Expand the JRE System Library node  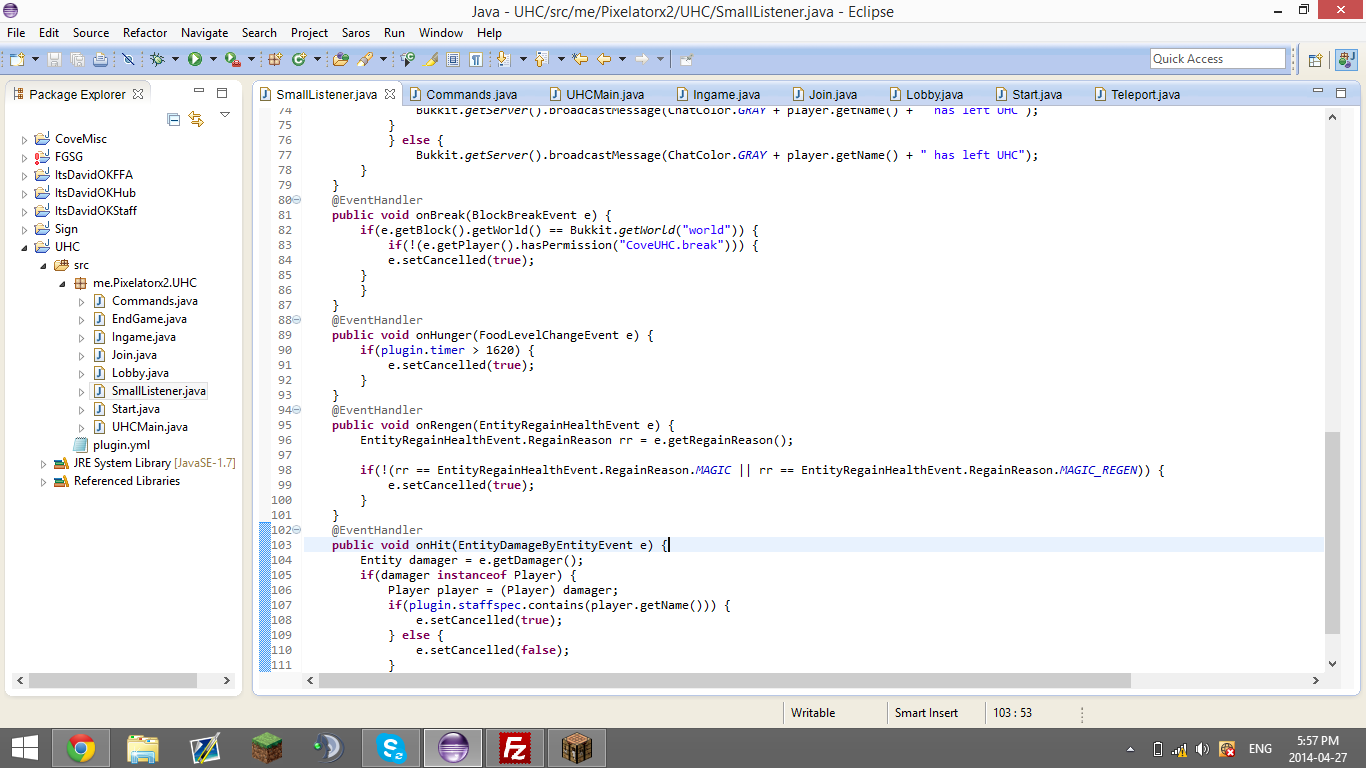point(43,463)
